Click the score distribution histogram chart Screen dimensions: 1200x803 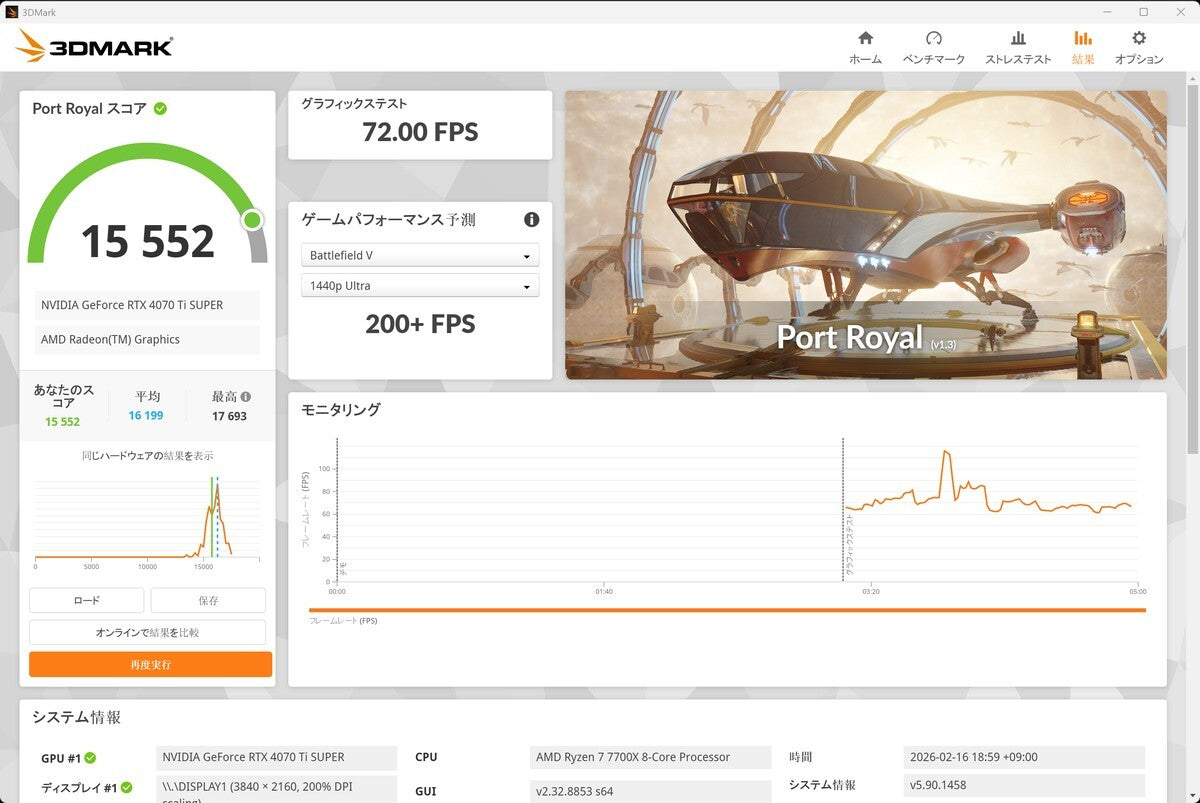coord(147,518)
